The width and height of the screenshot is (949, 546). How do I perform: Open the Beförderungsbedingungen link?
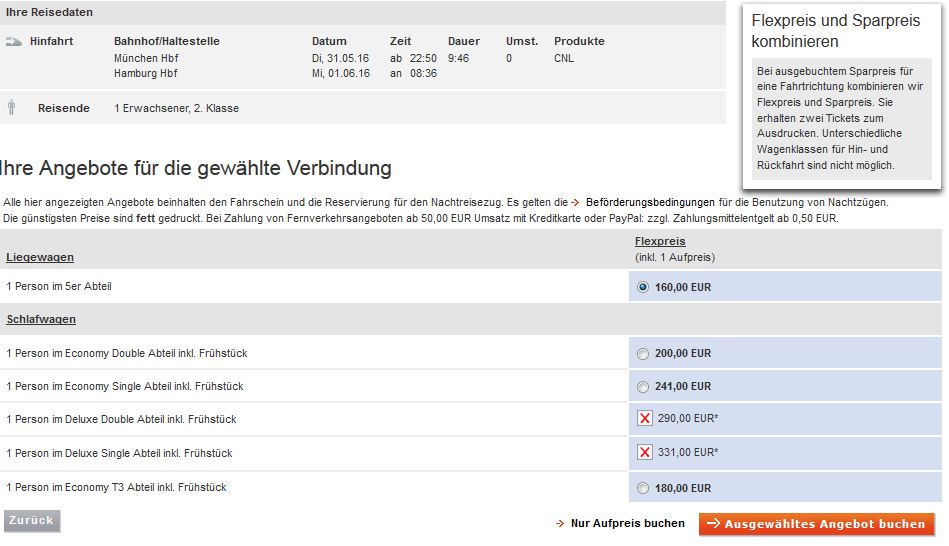(650, 203)
